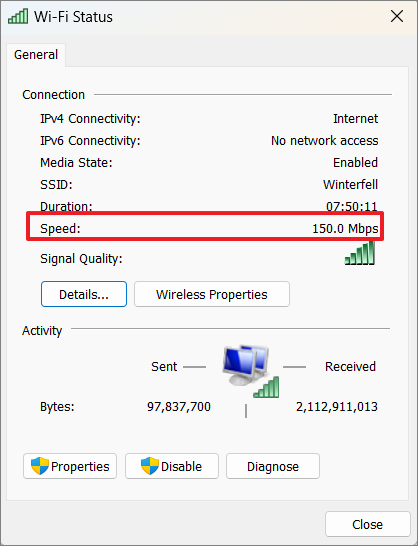
Task: Click the SSID value Winterfell
Action: click(350, 184)
